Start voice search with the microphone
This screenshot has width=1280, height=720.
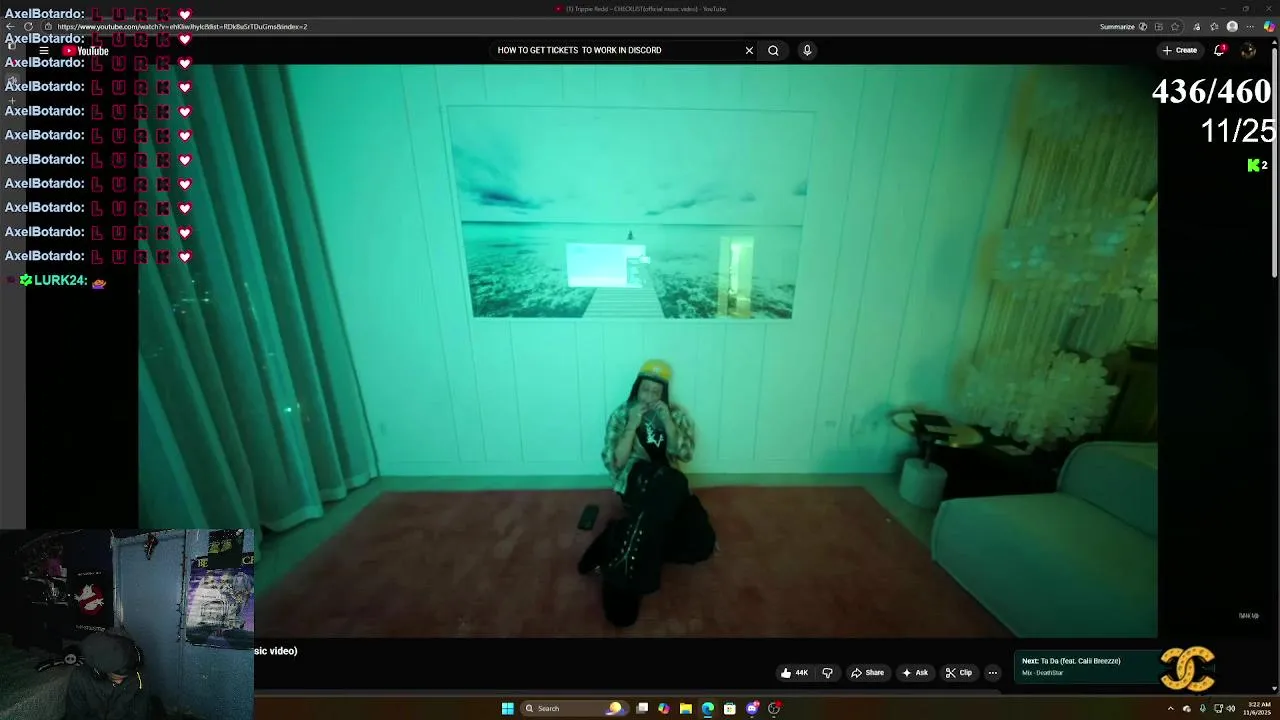[x=807, y=50]
